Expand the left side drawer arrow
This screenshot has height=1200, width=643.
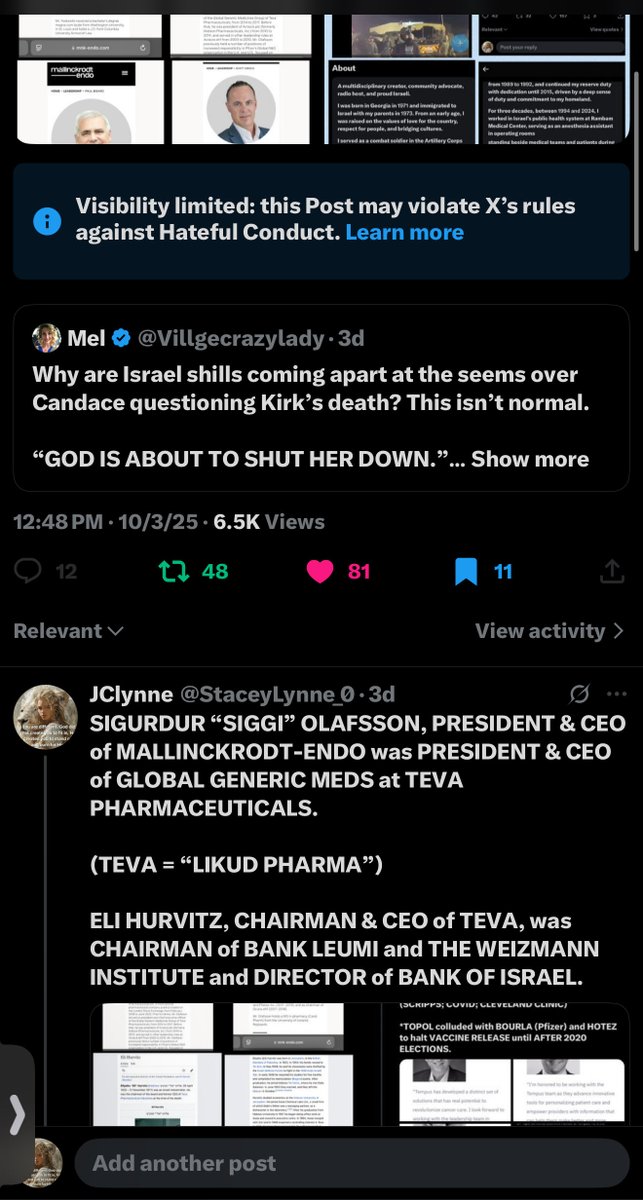(x=17, y=1115)
